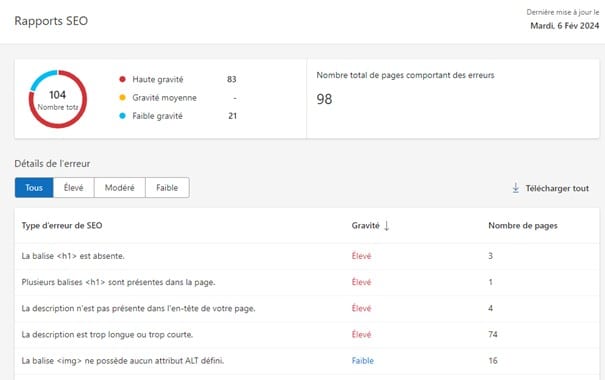Screen dimensions: 605x380
Task: Click the date Mardi, 6 Fév 2024
Action: point(564,26)
